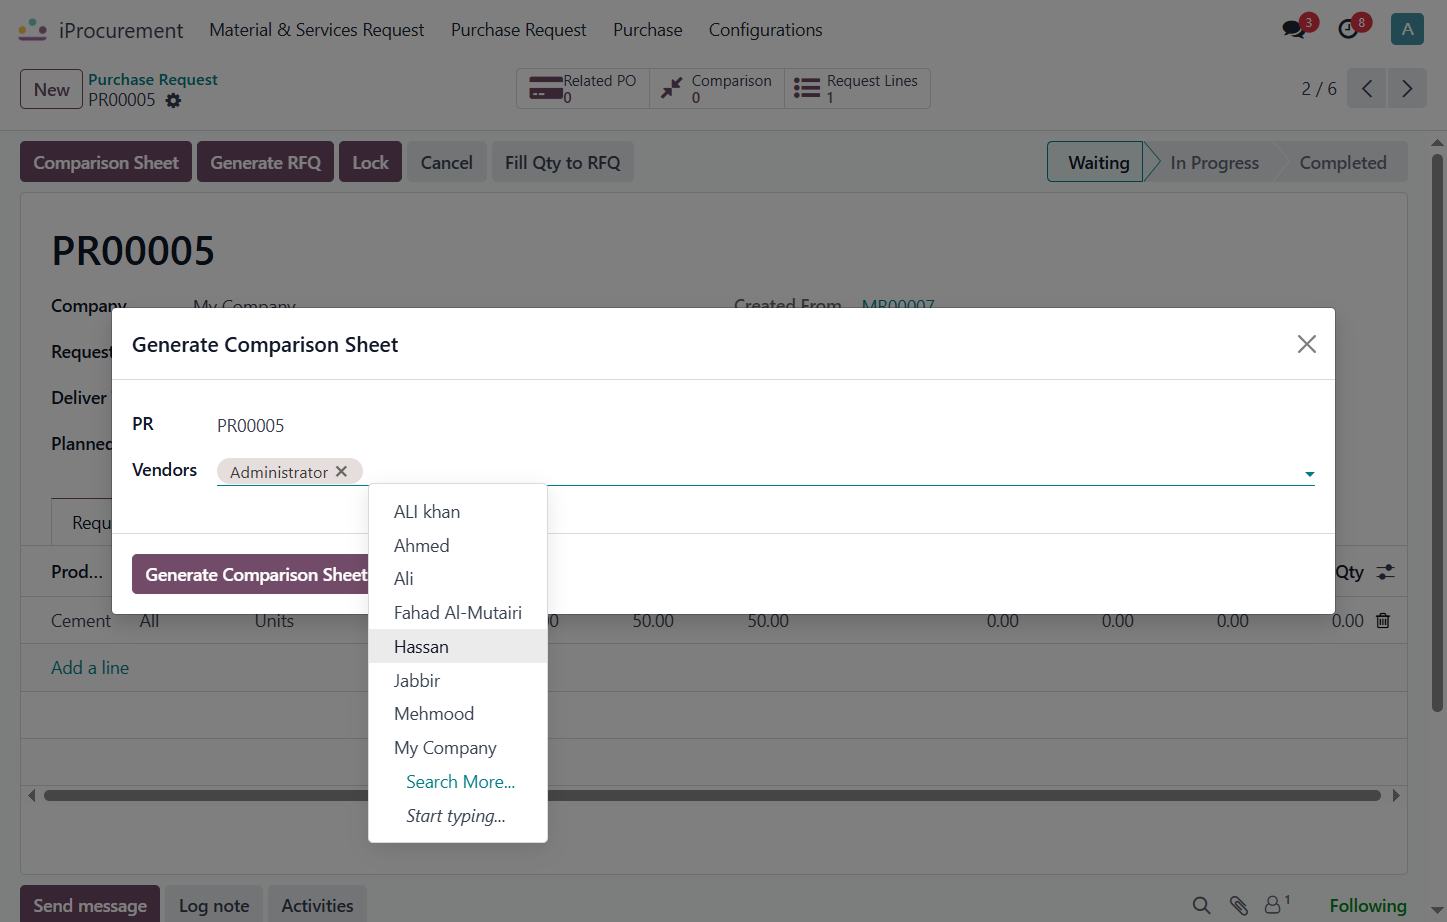Click Add a line link
1447x922 pixels.
[x=90, y=668]
